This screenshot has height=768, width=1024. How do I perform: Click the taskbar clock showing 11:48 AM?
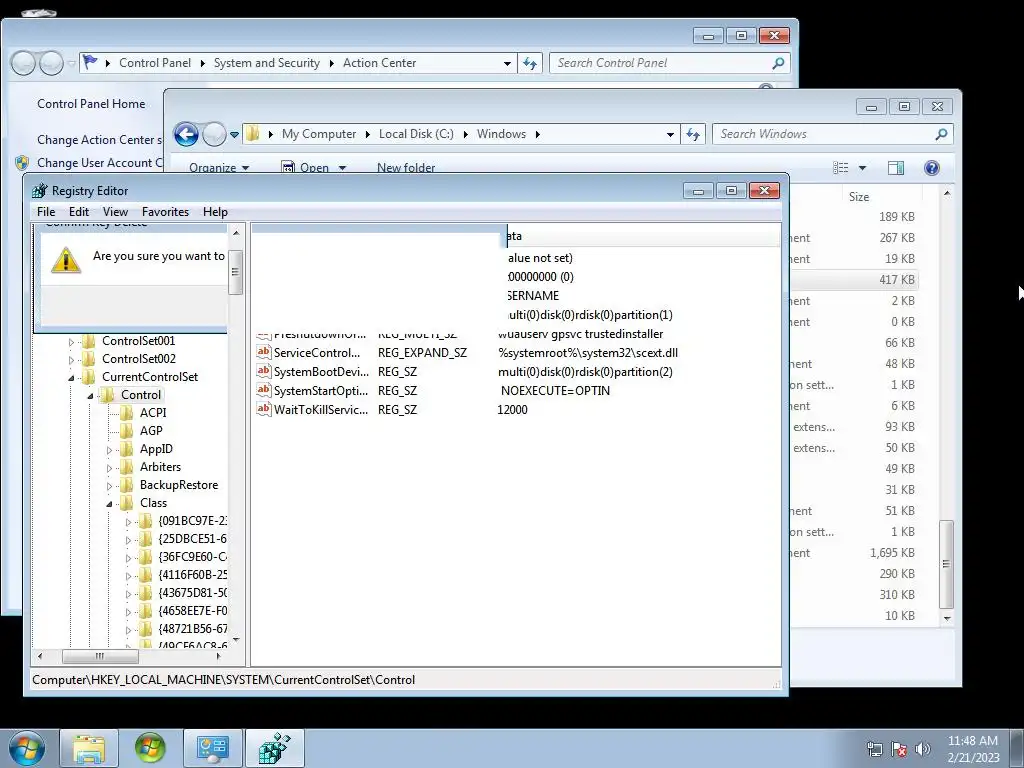(973, 749)
